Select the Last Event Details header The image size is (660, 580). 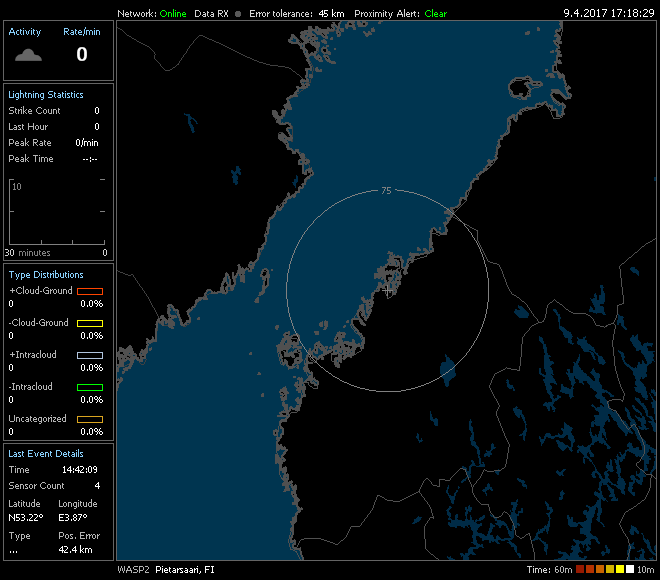46,453
